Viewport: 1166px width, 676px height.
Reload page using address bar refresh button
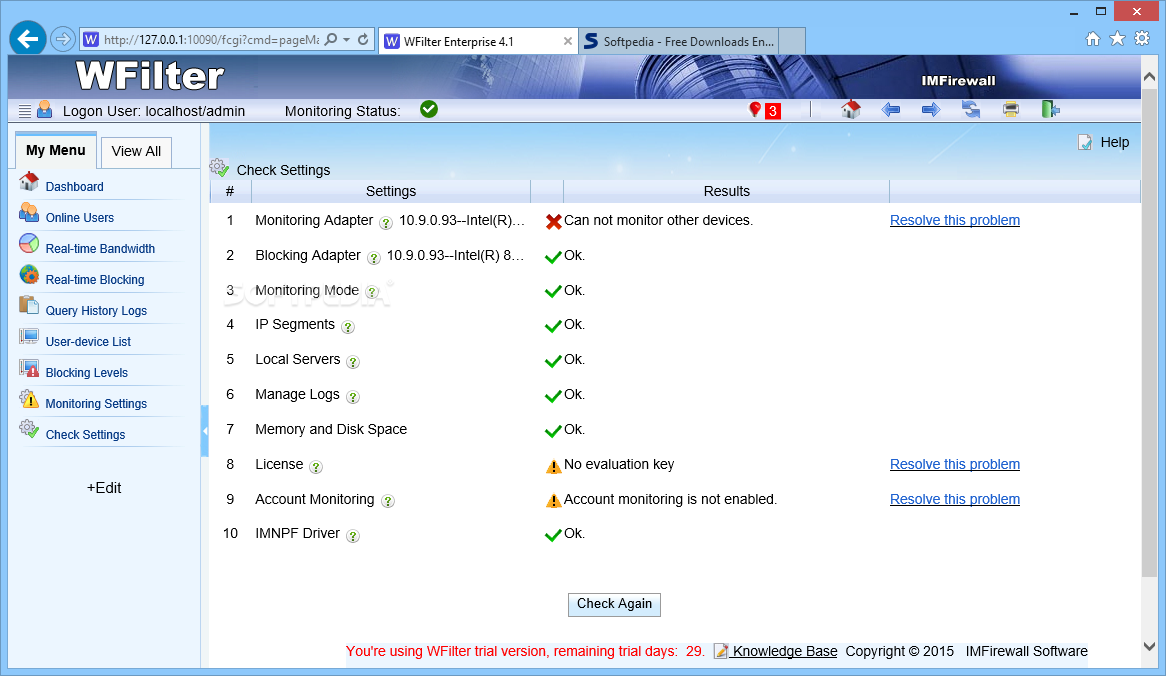pyautogui.click(x=363, y=39)
